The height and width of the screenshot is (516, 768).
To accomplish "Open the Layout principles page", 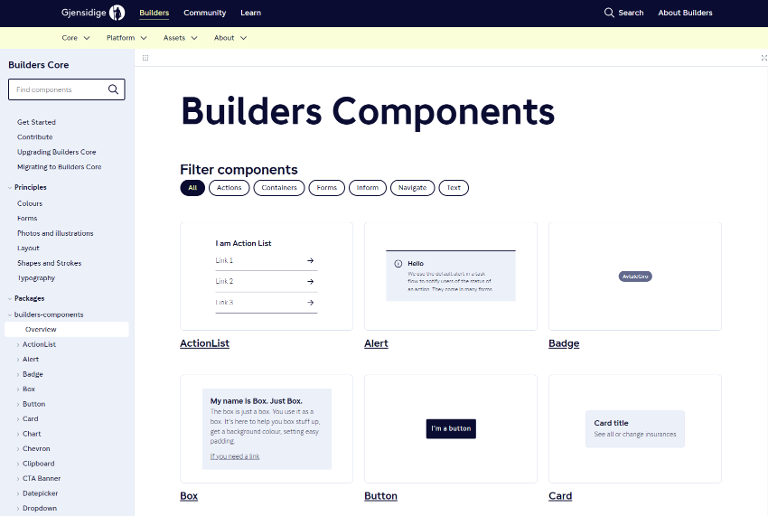I will [28, 248].
